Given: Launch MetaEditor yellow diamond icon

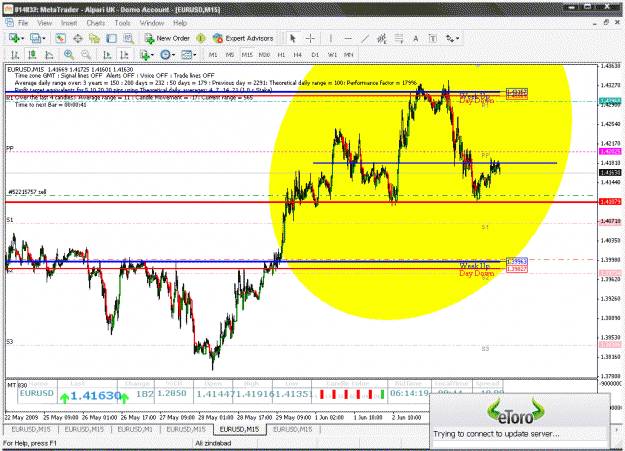Looking at the screenshot, I should [x=201, y=38].
